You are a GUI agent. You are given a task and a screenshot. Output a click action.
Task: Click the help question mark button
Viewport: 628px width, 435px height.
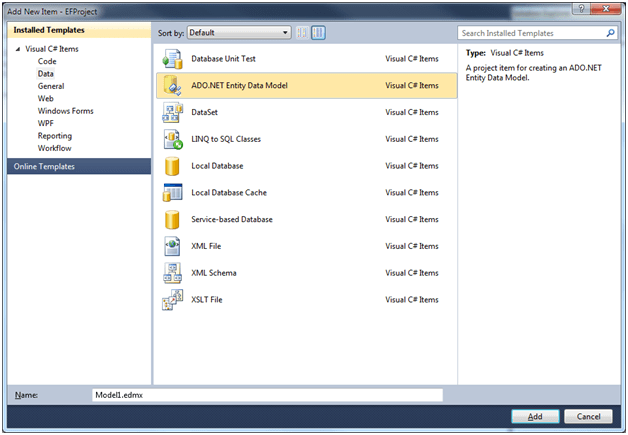point(582,8)
